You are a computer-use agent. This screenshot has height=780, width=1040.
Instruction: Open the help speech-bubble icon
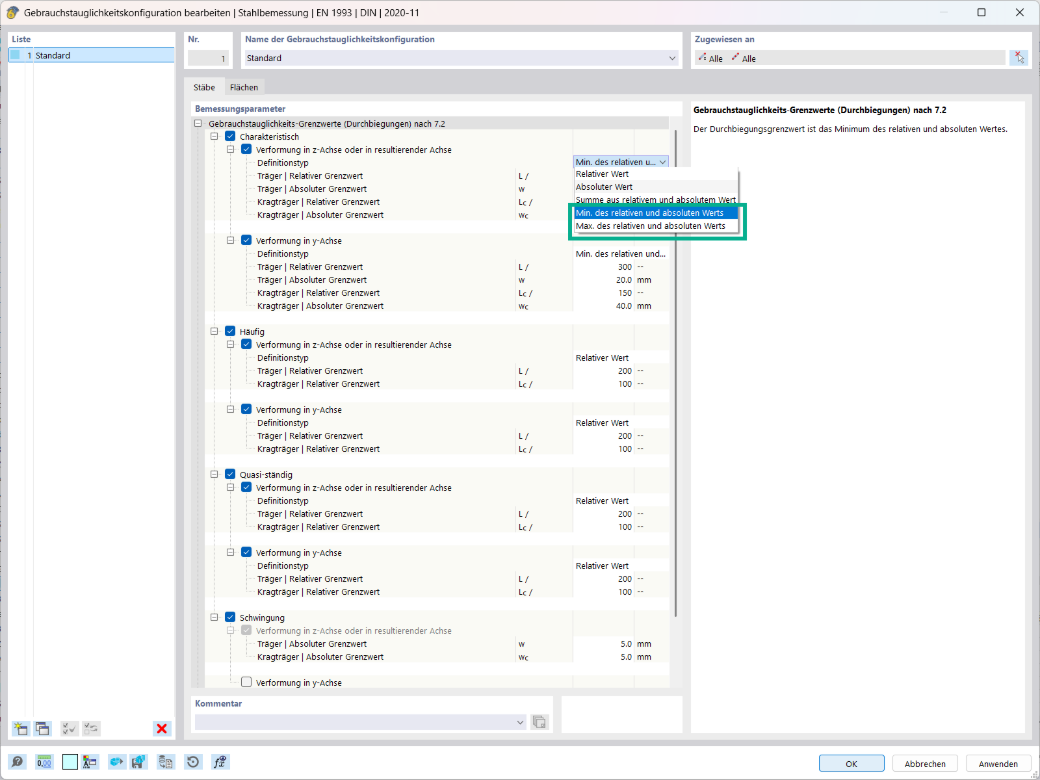coord(18,762)
